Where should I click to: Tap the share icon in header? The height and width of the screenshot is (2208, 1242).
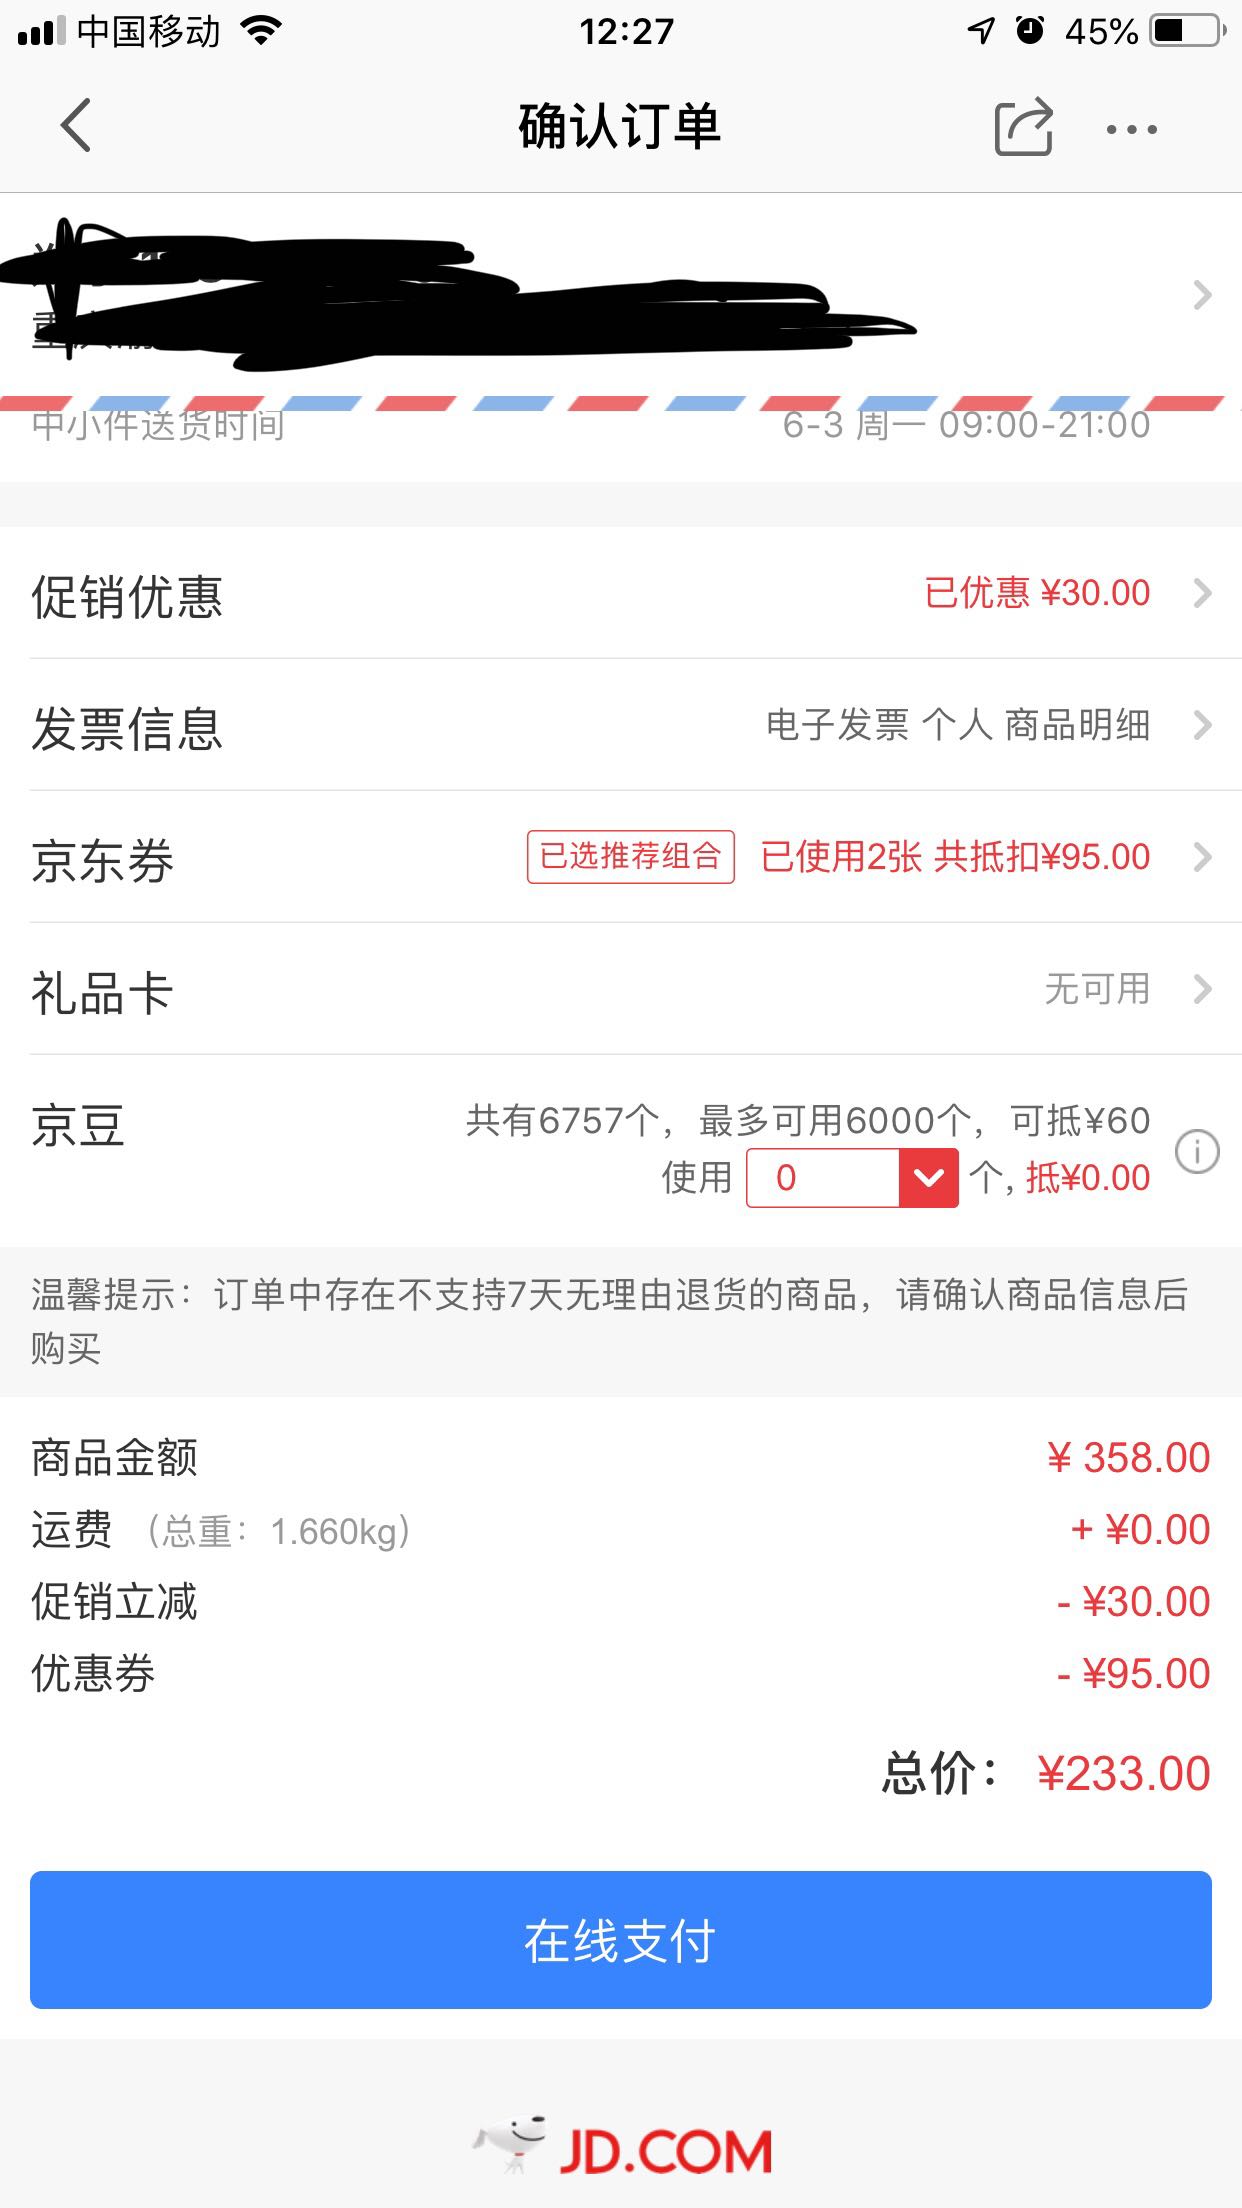click(1023, 127)
